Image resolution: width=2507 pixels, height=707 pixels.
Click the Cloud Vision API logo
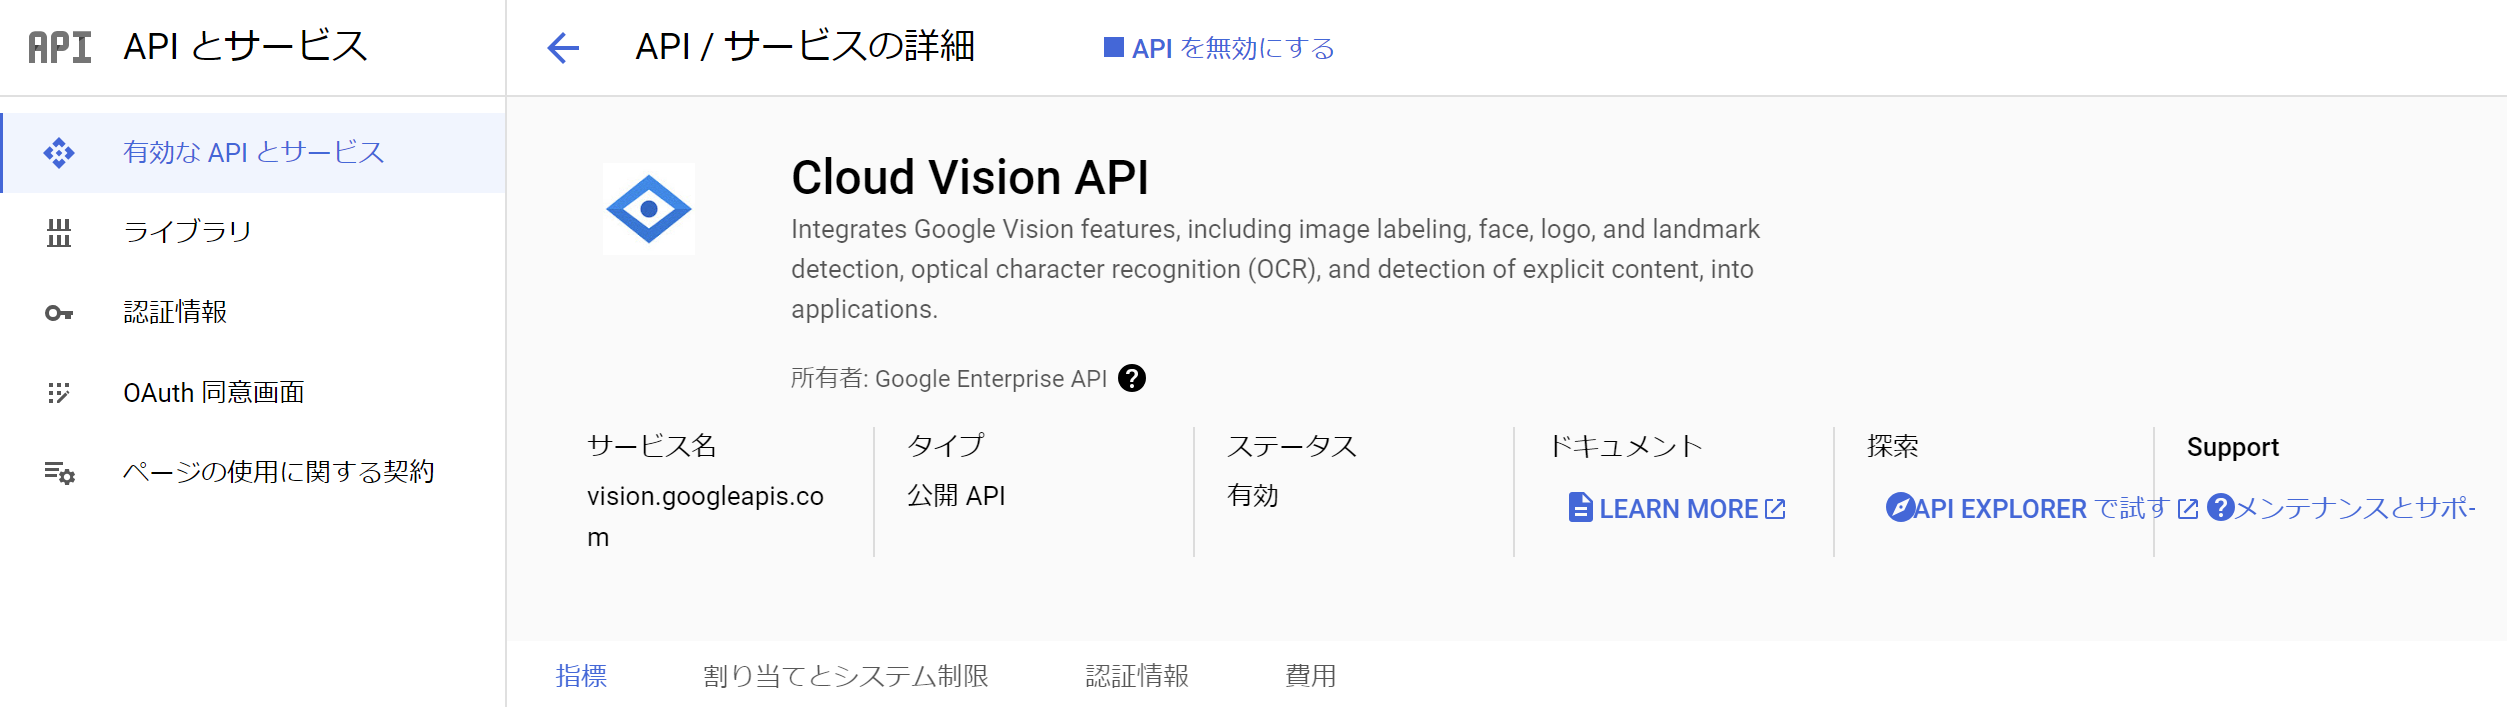[x=649, y=209]
